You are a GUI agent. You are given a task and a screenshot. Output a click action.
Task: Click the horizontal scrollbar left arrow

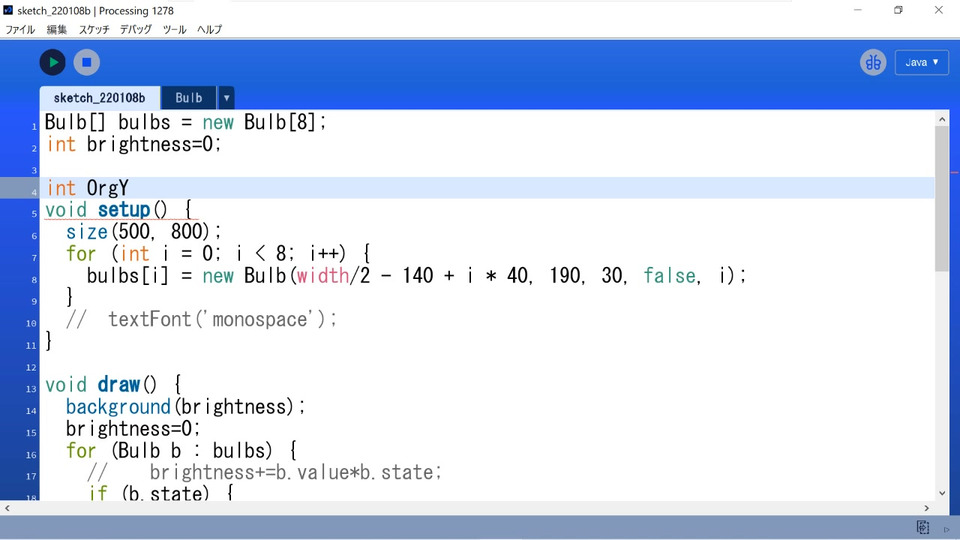[7, 508]
